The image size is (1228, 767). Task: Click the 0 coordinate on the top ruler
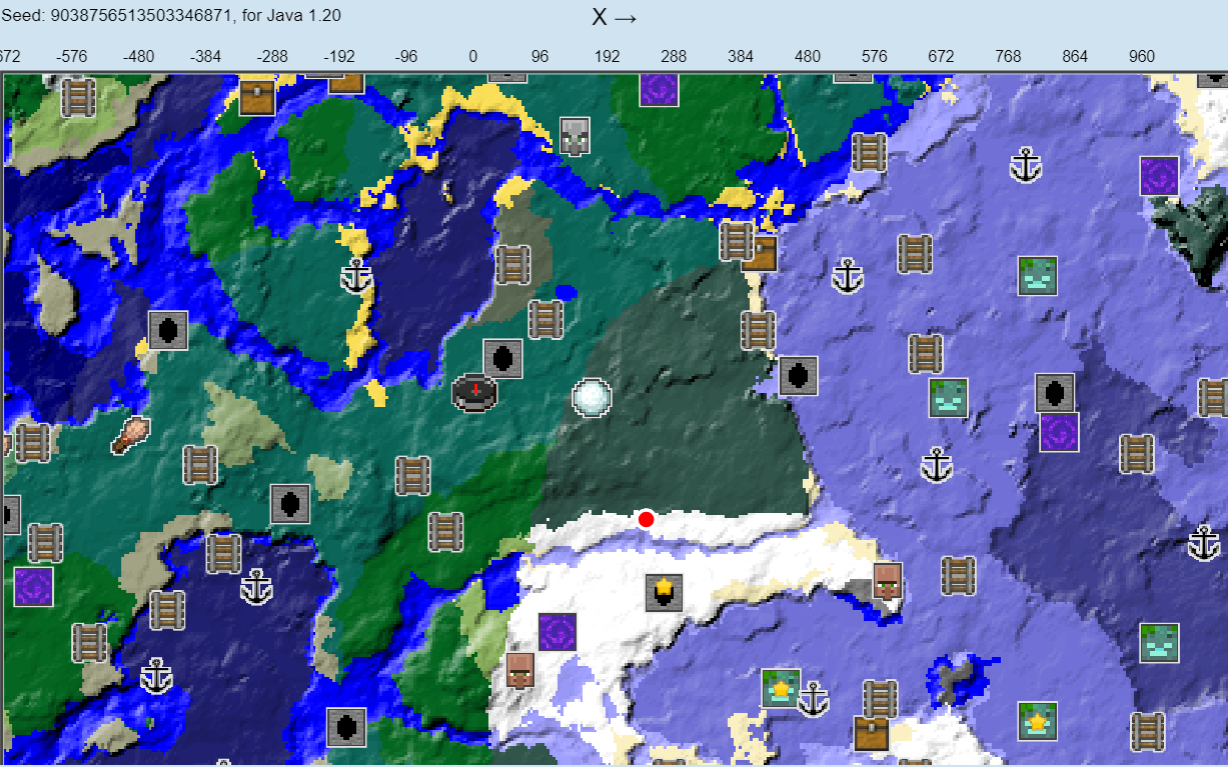coord(472,57)
